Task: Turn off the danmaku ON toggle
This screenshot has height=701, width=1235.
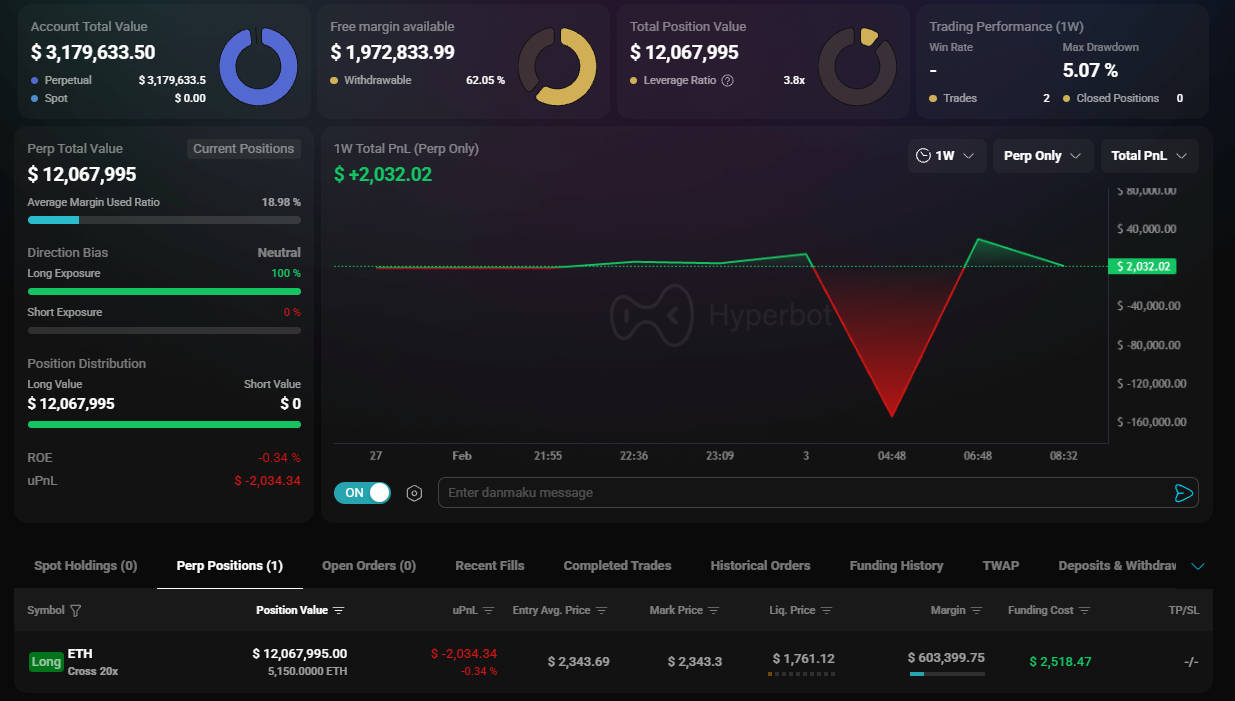Action: point(362,493)
